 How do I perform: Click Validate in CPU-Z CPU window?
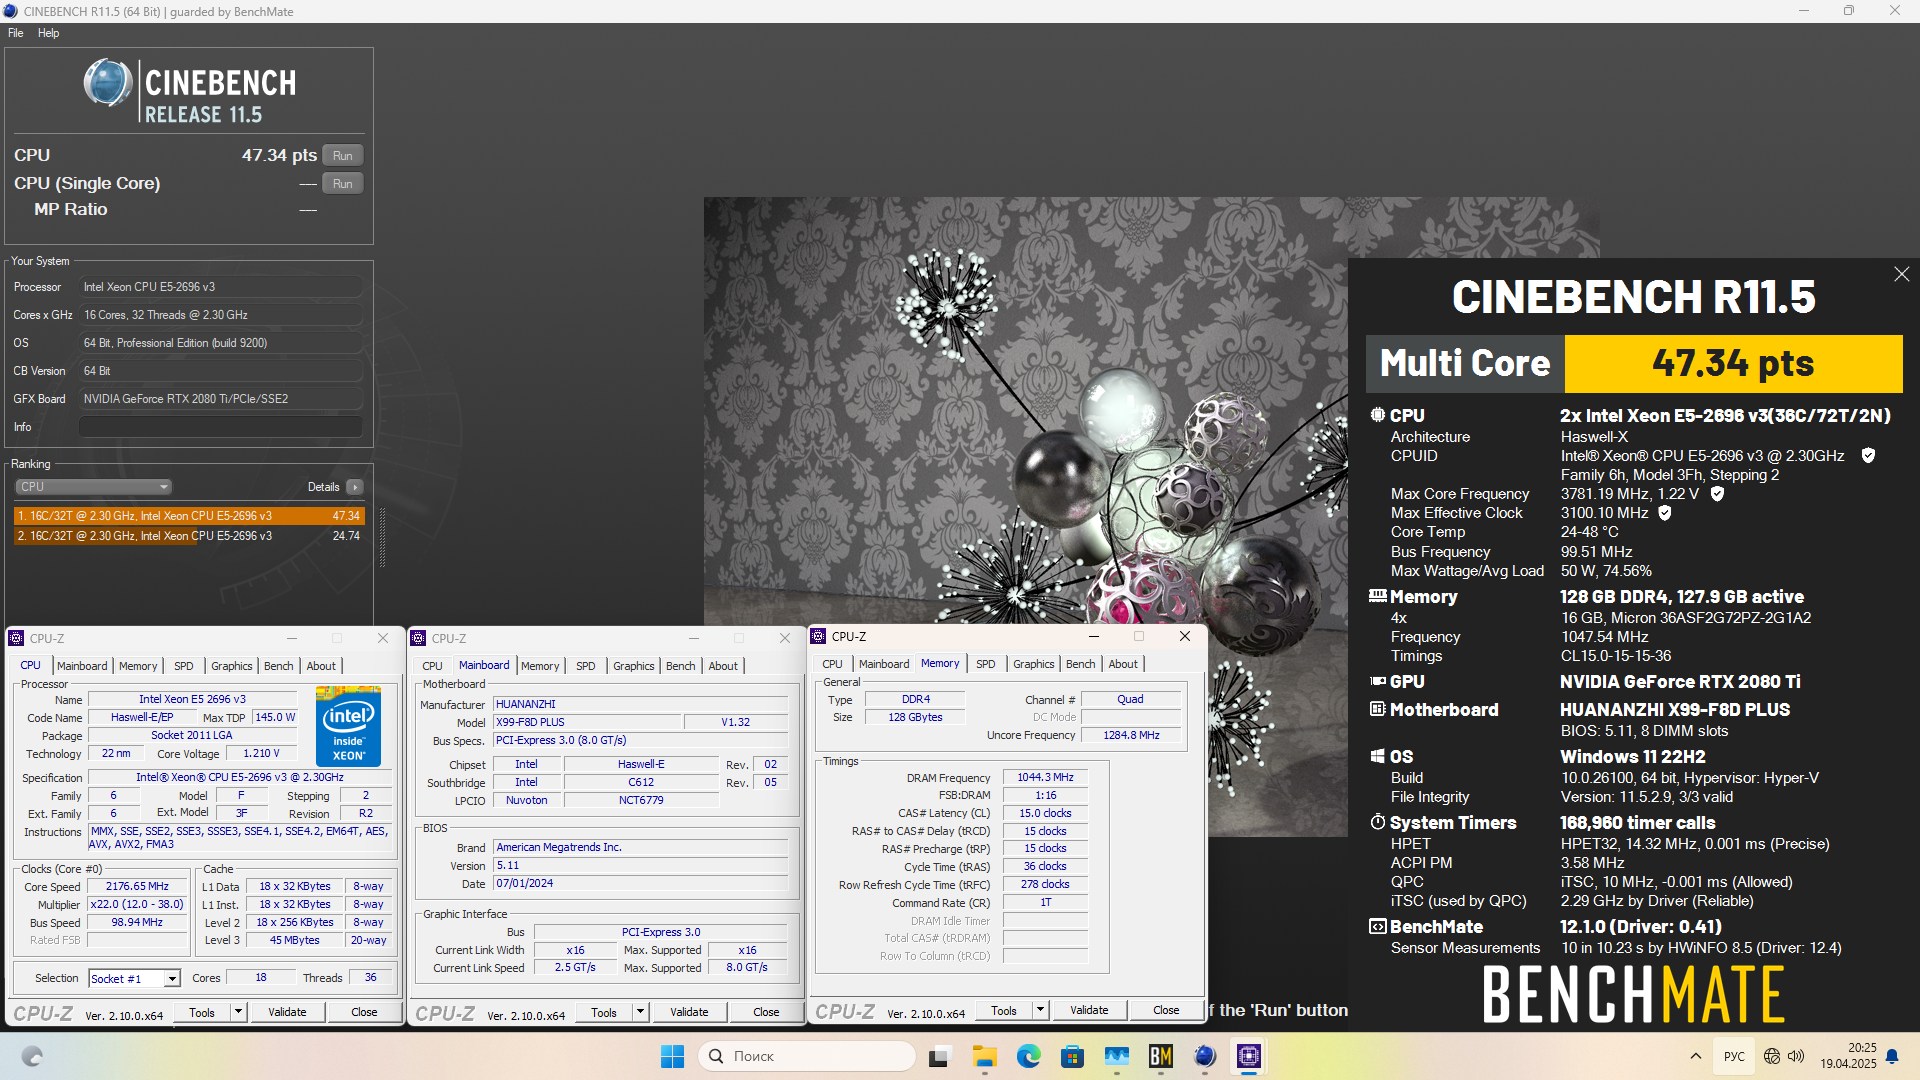(x=287, y=1012)
